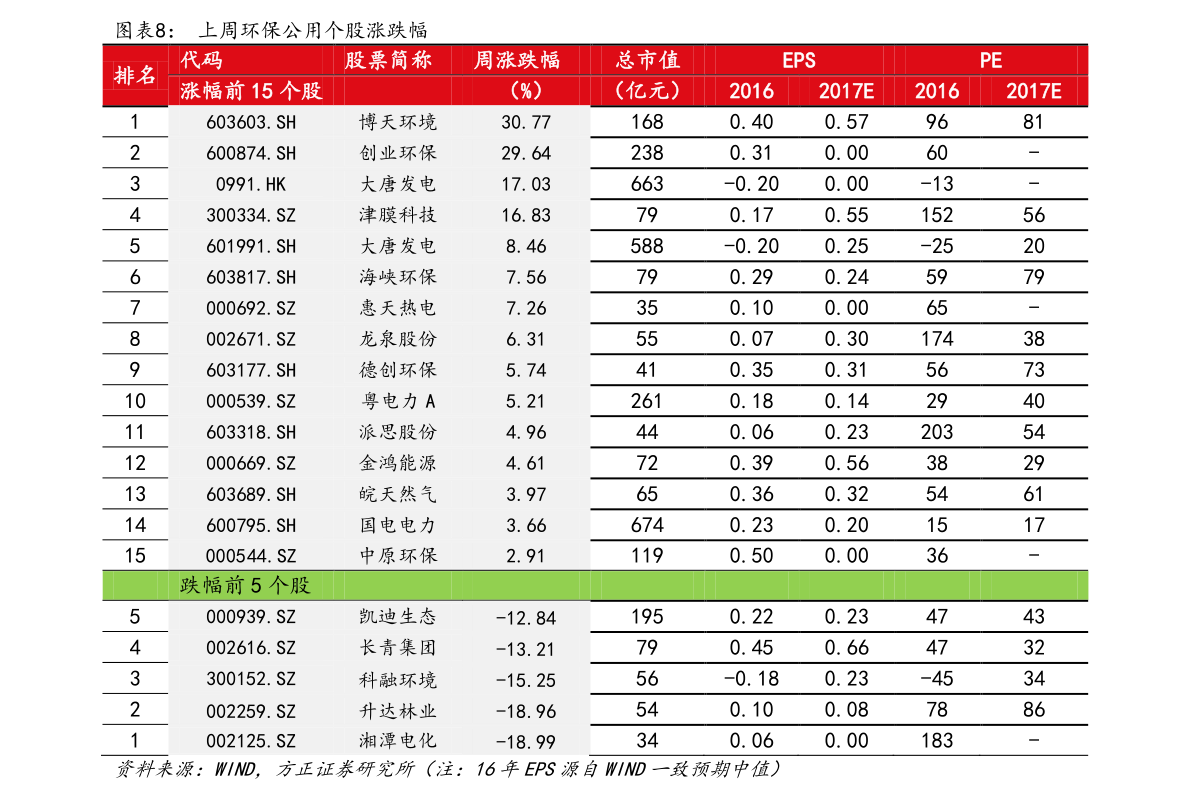This screenshot has height=799, width=1191.
Task: Click stock name 派思股份
Action: pos(398,432)
